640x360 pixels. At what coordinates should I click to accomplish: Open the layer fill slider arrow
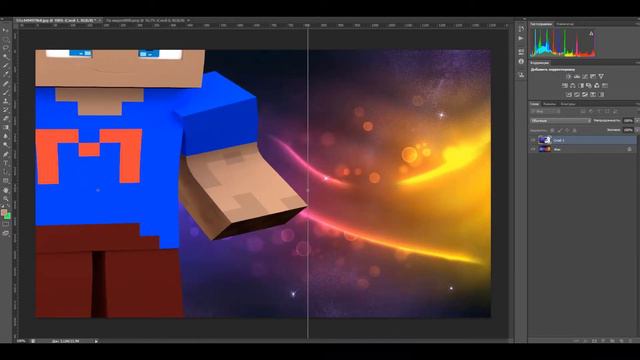click(637, 130)
